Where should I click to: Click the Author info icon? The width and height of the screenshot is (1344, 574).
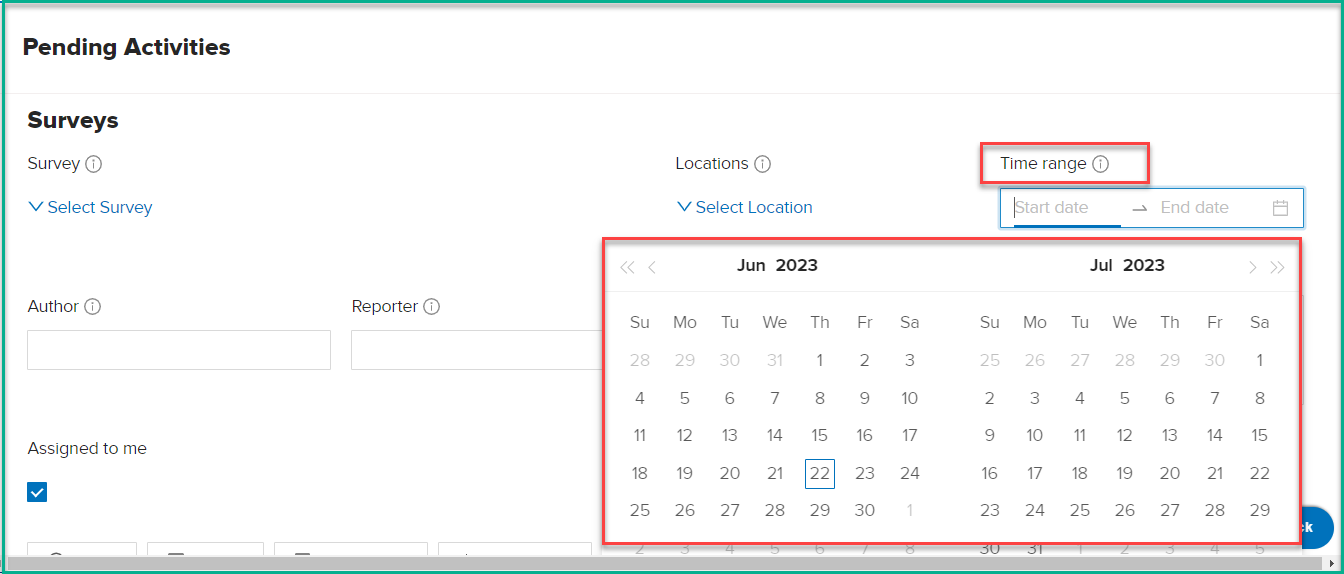93,307
